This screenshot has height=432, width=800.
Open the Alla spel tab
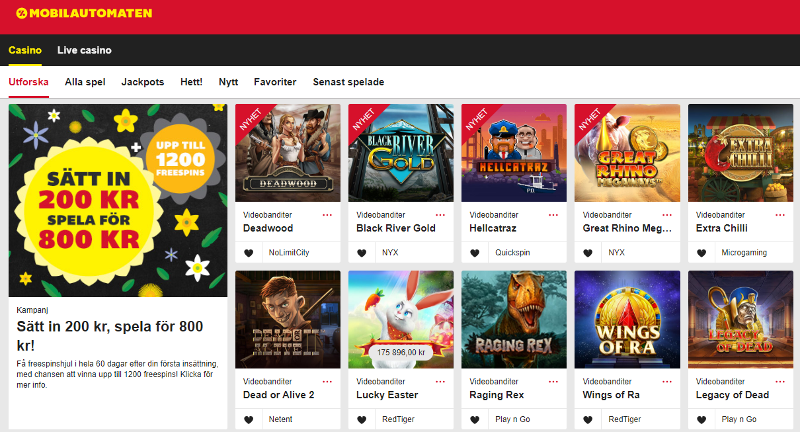[85, 82]
